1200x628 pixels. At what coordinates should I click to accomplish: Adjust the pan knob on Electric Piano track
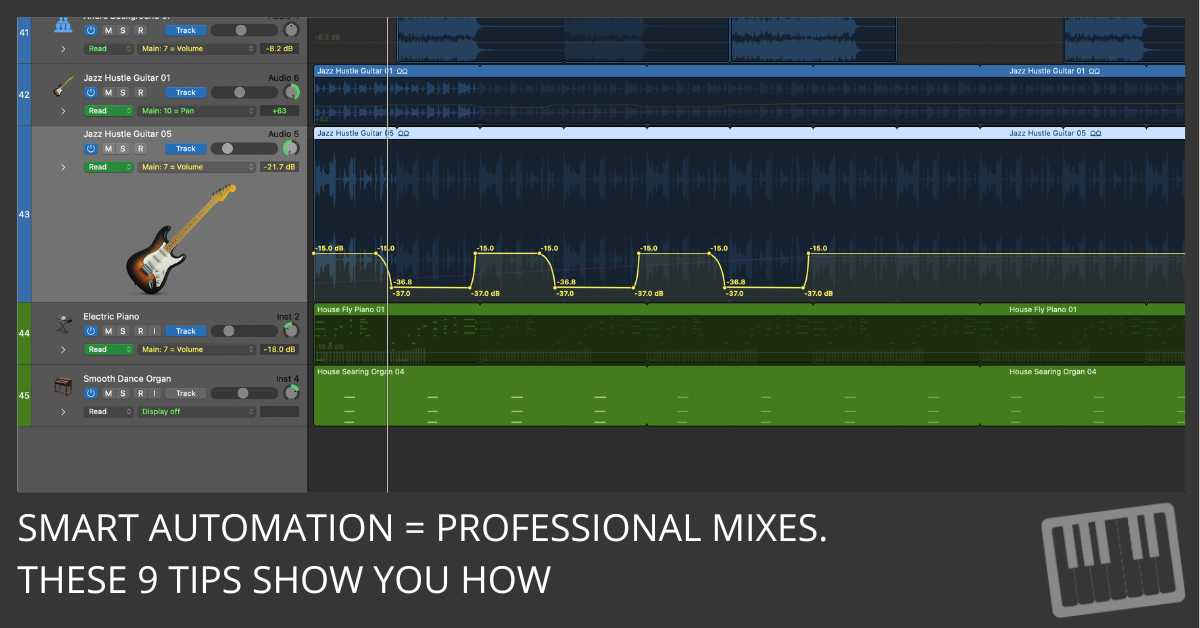tap(290, 331)
